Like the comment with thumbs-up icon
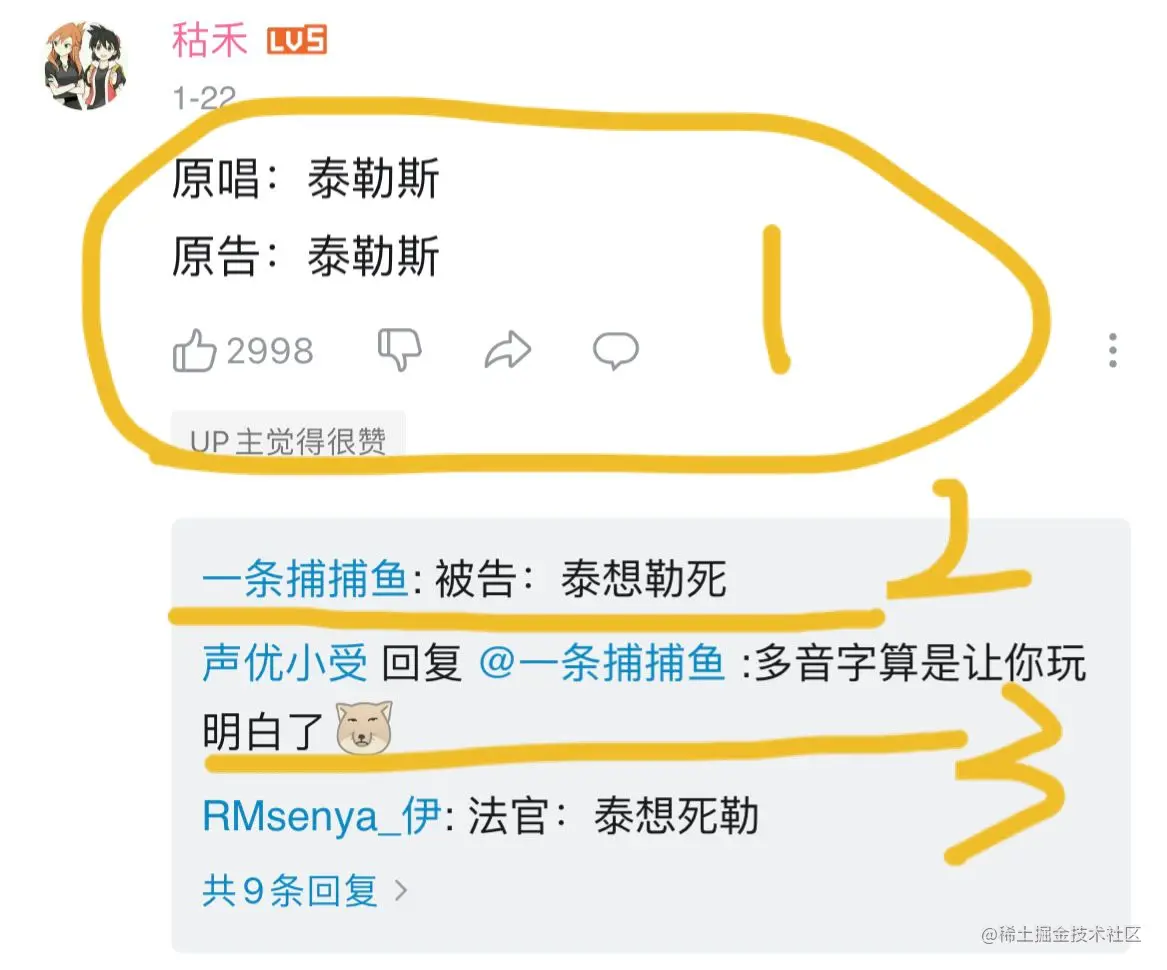 pos(194,351)
